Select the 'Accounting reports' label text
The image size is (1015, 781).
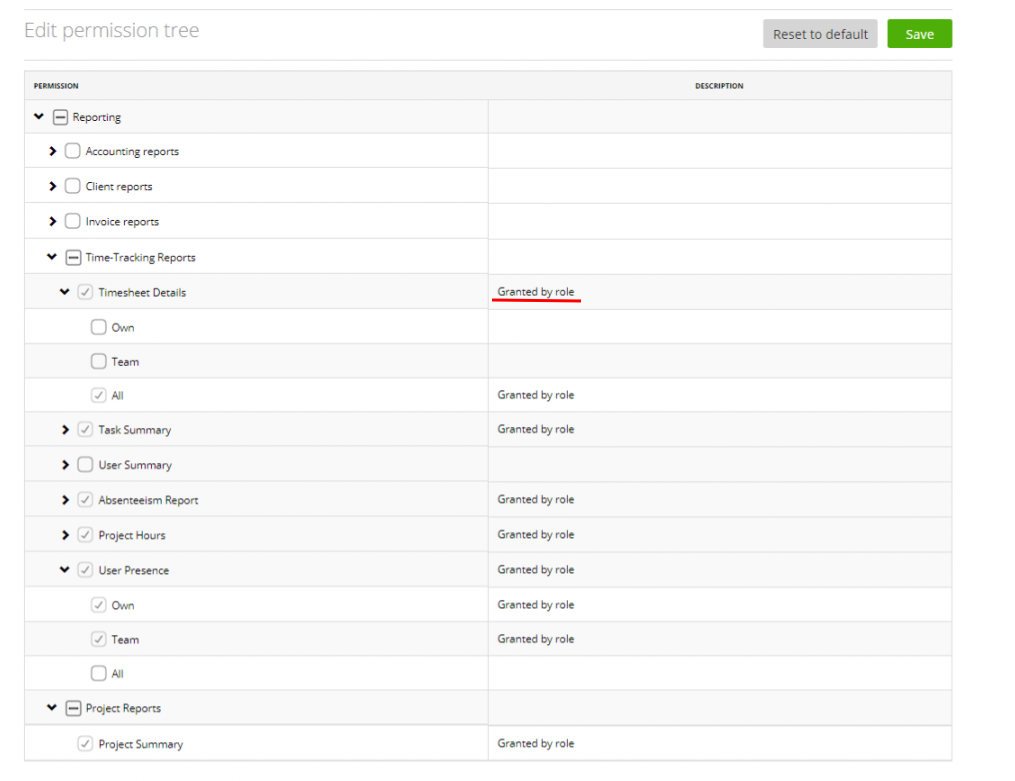click(132, 151)
